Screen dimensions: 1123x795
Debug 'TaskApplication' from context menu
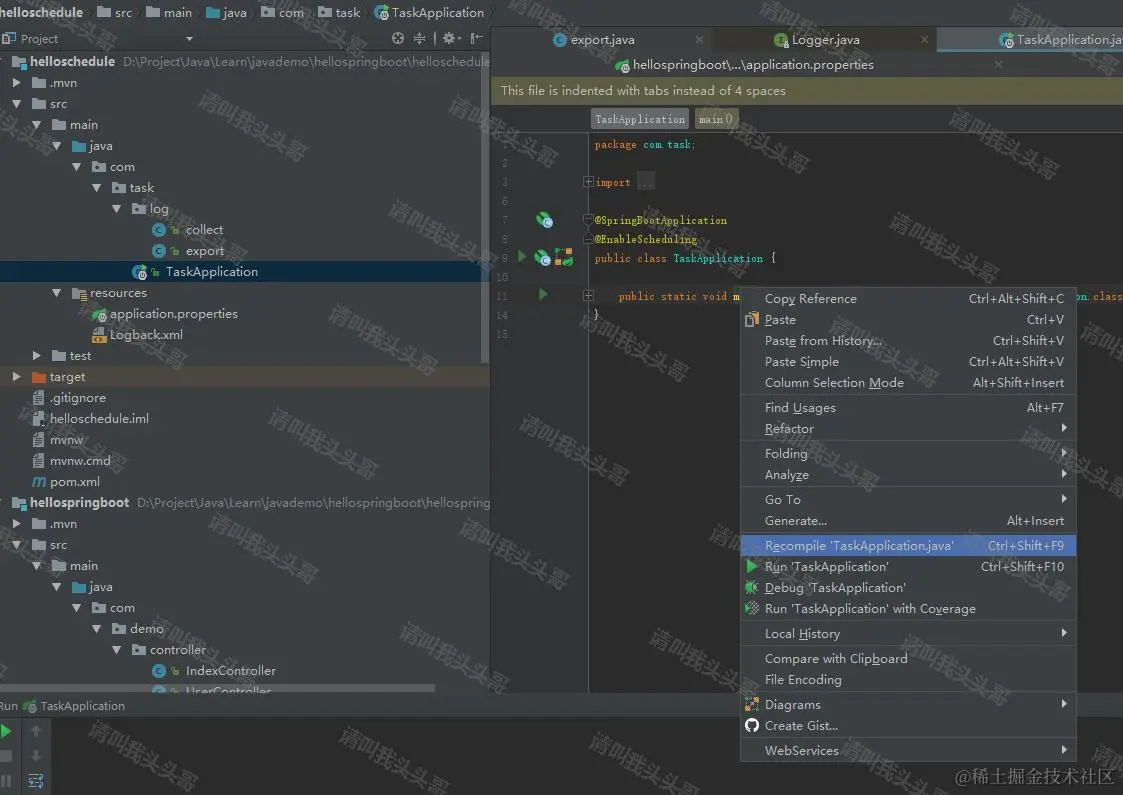(907, 587)
